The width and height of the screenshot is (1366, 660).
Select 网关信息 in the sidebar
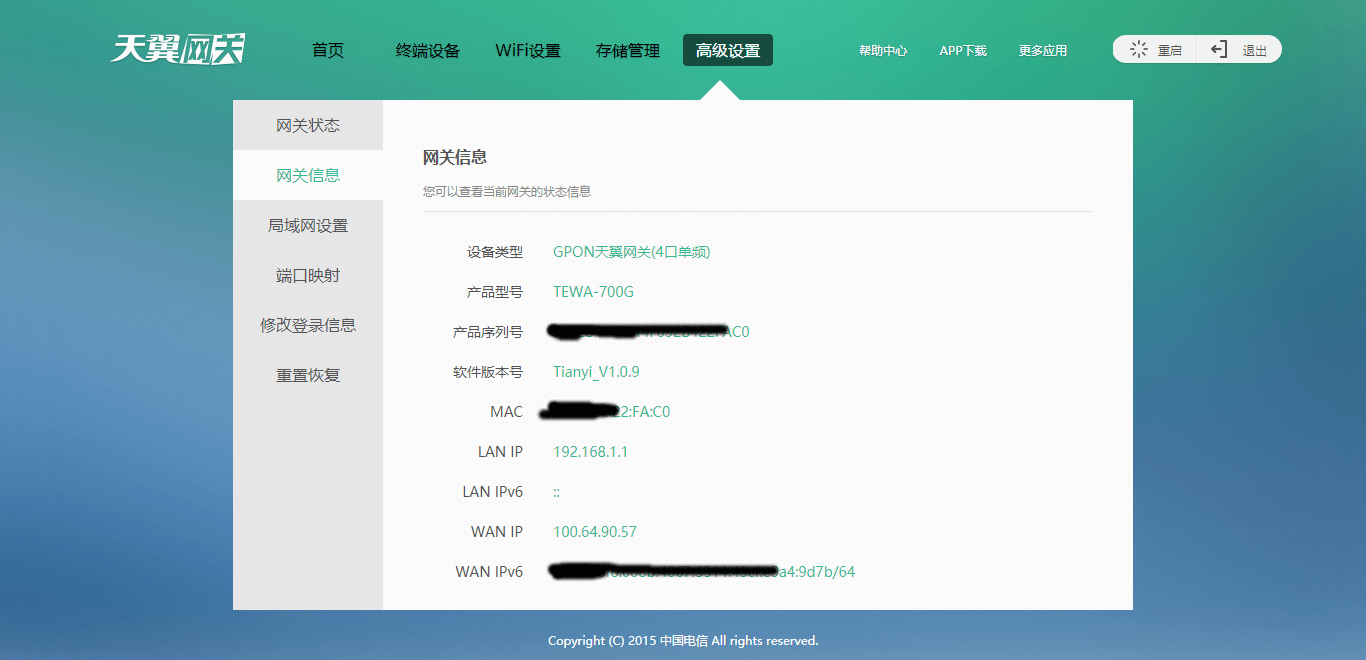[306, 175]
